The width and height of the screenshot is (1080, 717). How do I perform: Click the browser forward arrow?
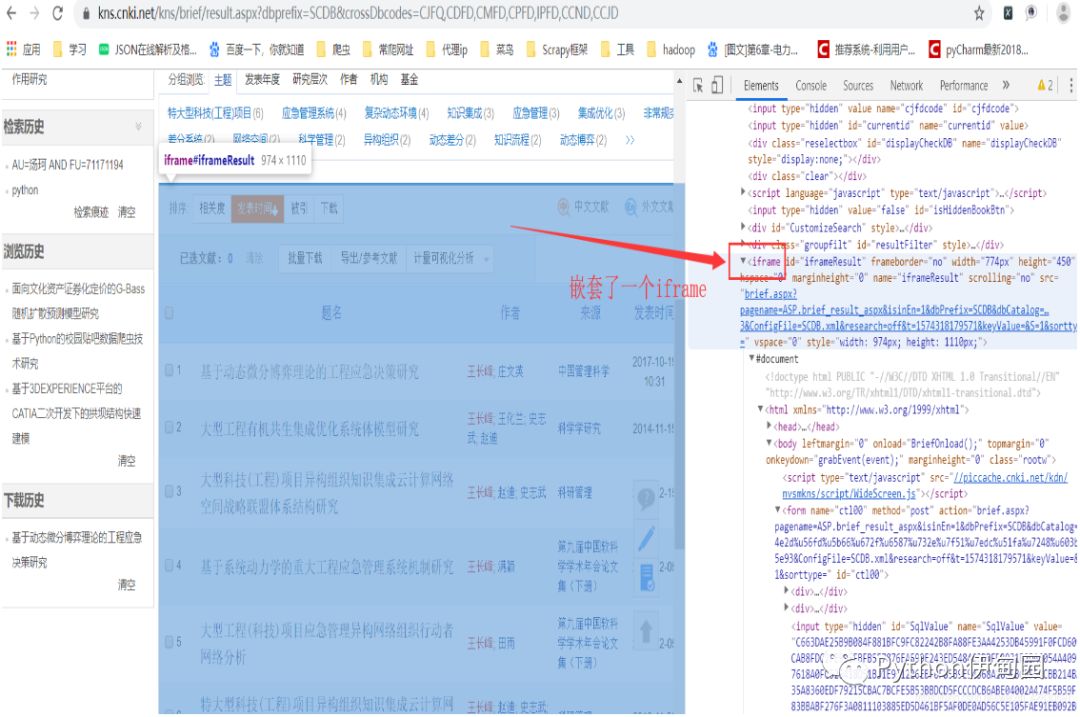point(34,13)
